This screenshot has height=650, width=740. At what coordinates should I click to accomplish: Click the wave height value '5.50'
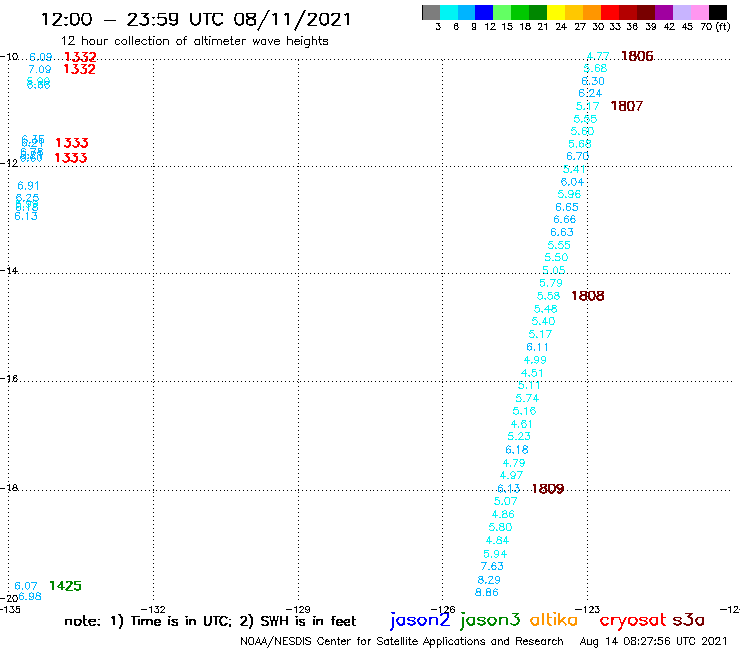click(556, 257)
